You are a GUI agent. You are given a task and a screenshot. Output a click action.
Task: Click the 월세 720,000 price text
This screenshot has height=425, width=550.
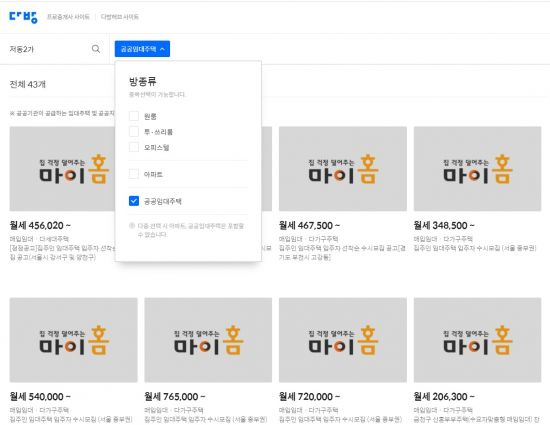[x=309, y=397]
